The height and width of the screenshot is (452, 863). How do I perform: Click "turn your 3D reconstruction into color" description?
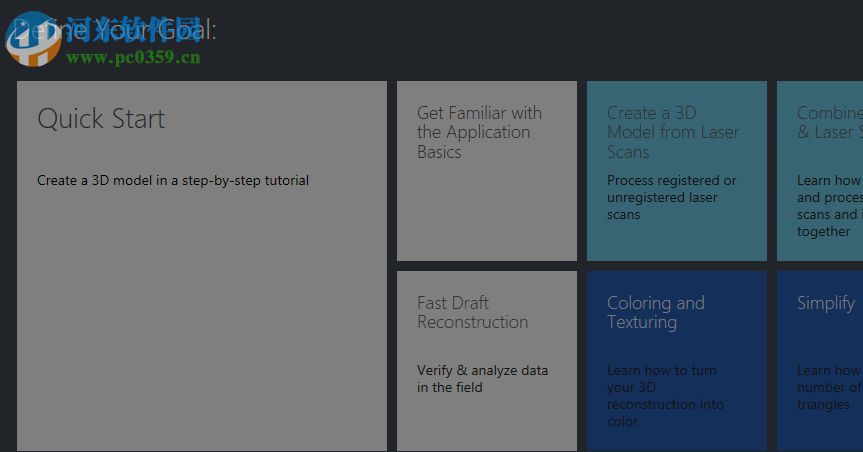662,396
